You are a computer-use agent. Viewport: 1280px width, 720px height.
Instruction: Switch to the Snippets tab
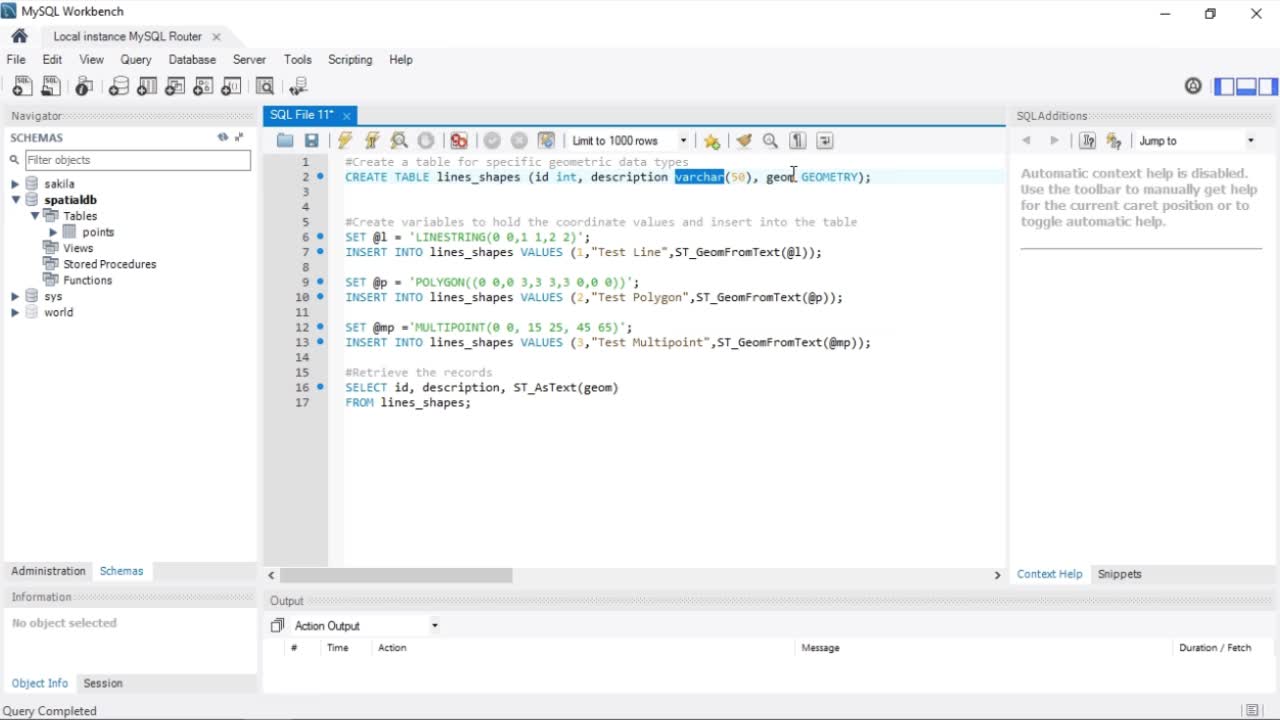1119,574
